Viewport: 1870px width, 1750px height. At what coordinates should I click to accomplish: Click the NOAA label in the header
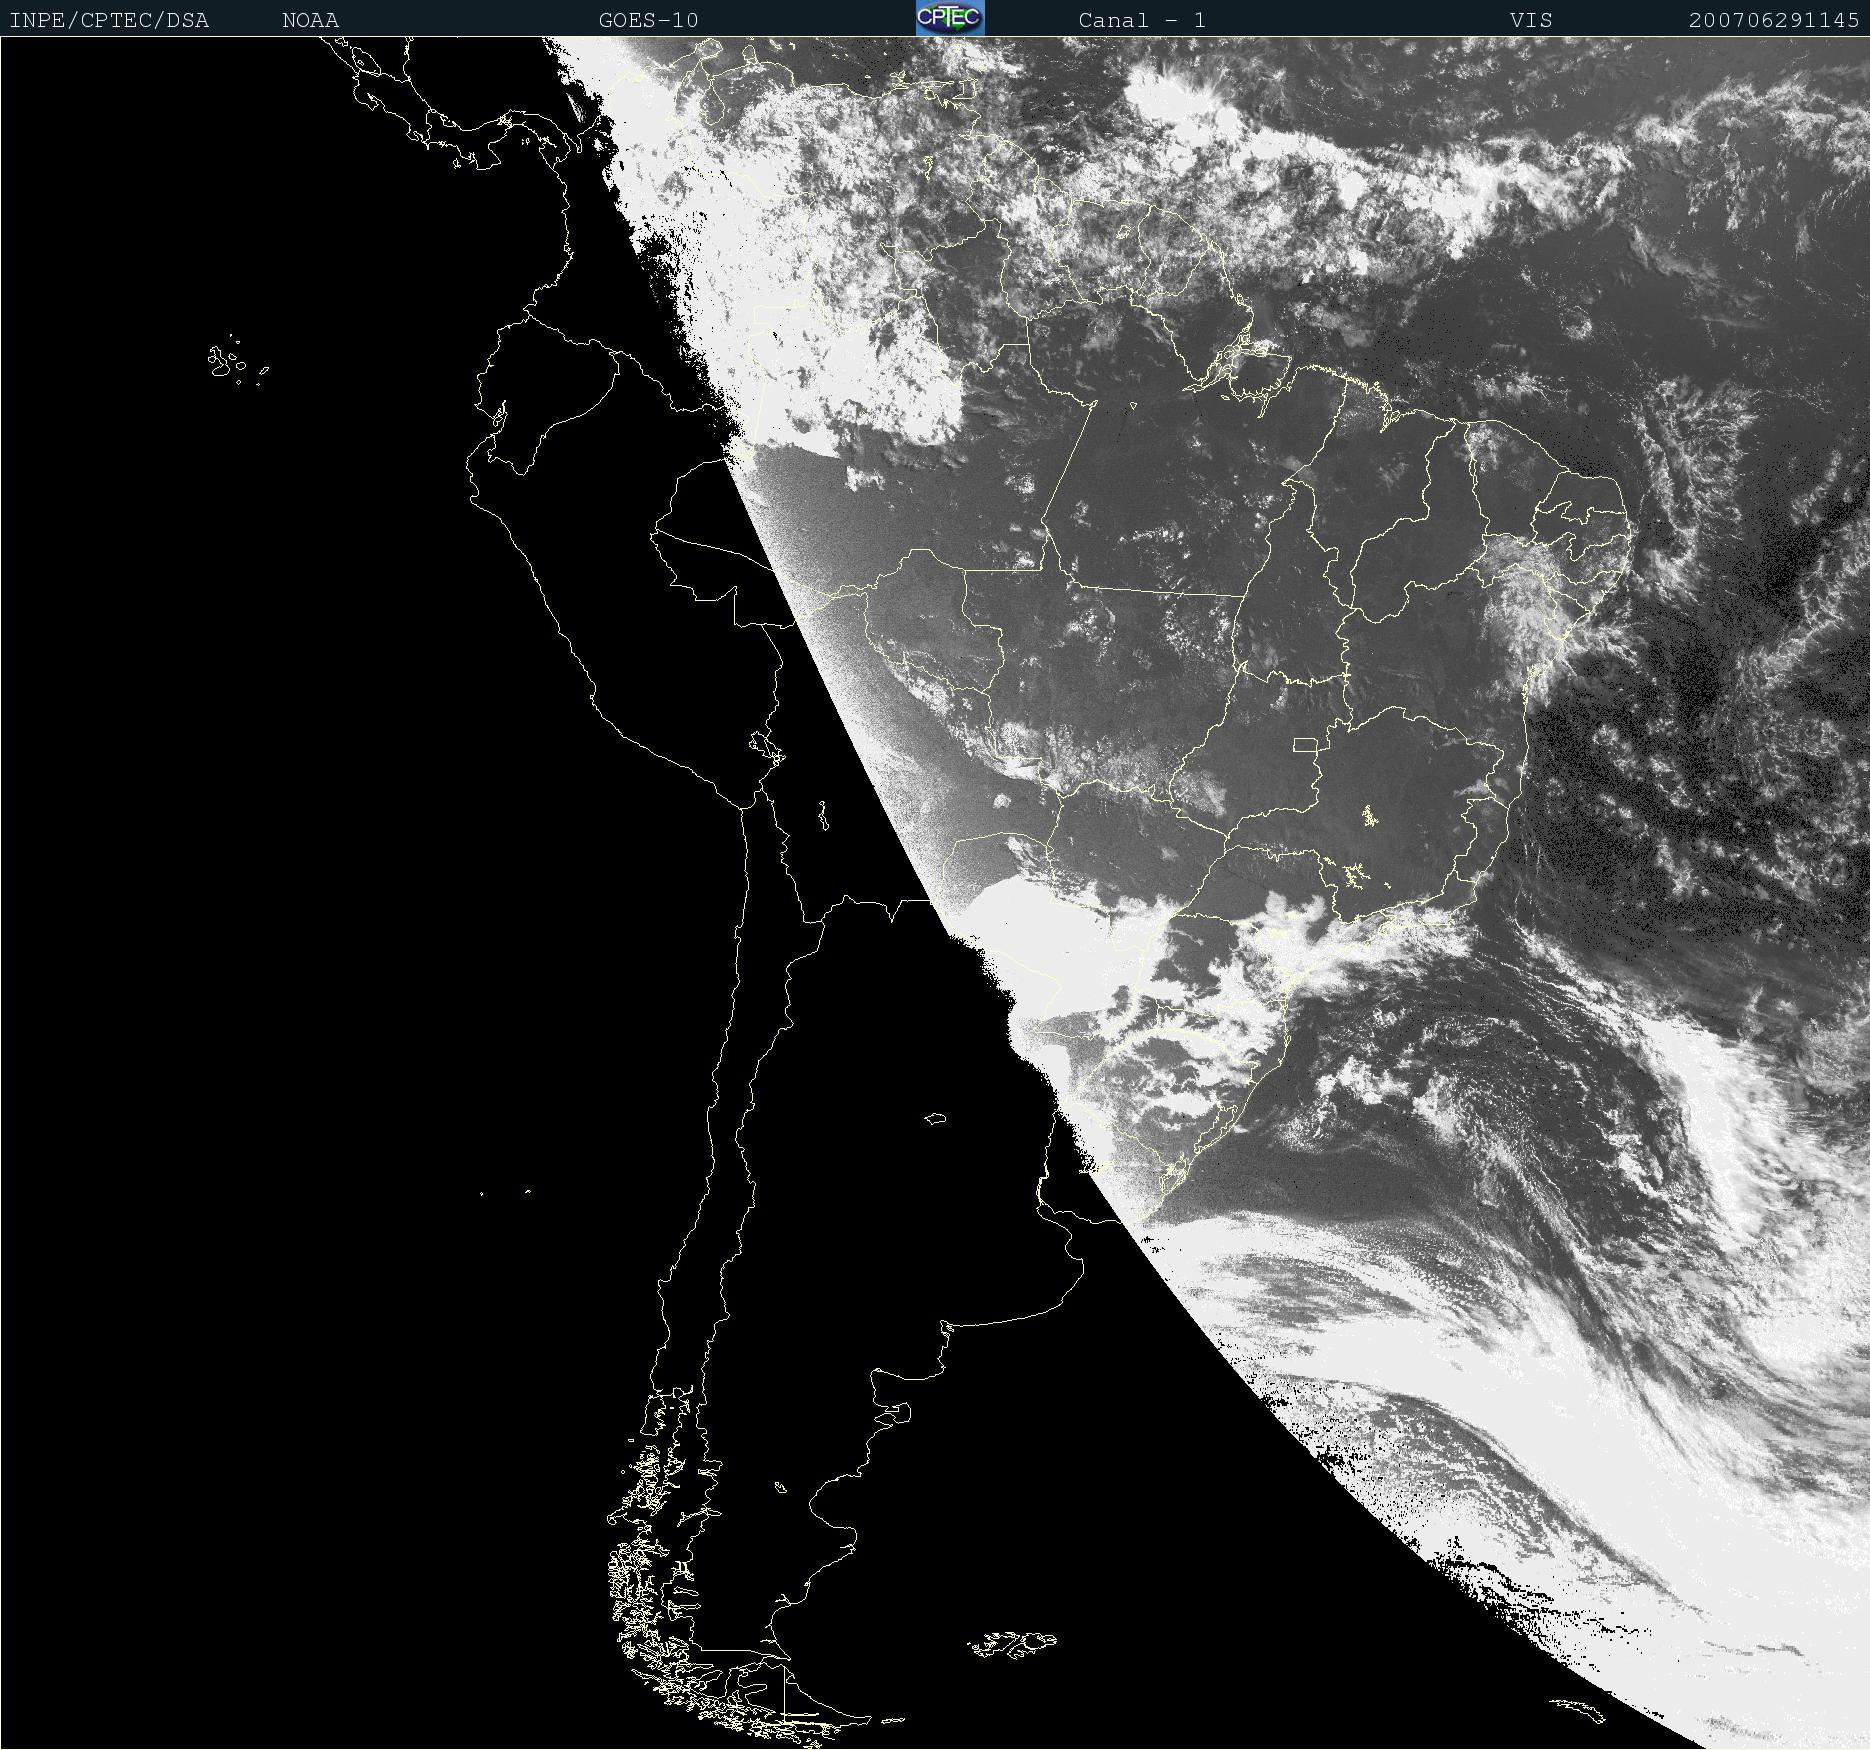311,20
